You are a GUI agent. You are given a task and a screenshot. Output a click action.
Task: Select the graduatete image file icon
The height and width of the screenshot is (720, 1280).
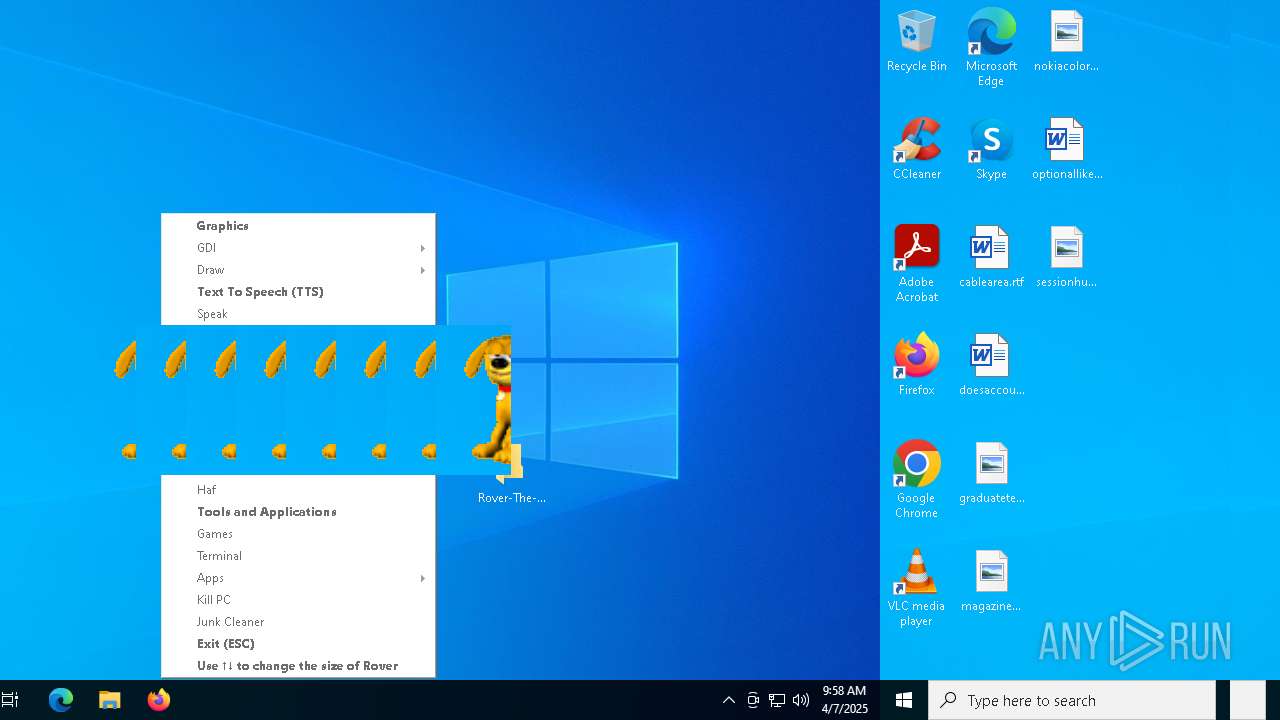click(x=991, y=473)
